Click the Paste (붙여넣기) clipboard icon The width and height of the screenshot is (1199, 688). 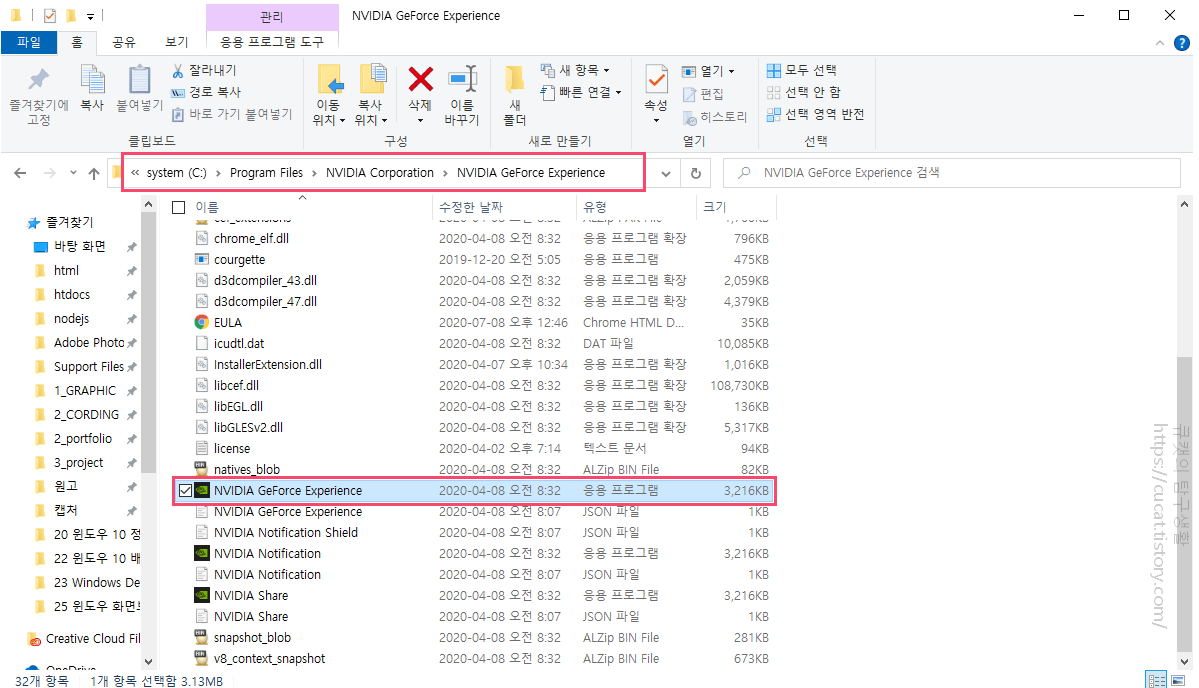coord(140,89)
